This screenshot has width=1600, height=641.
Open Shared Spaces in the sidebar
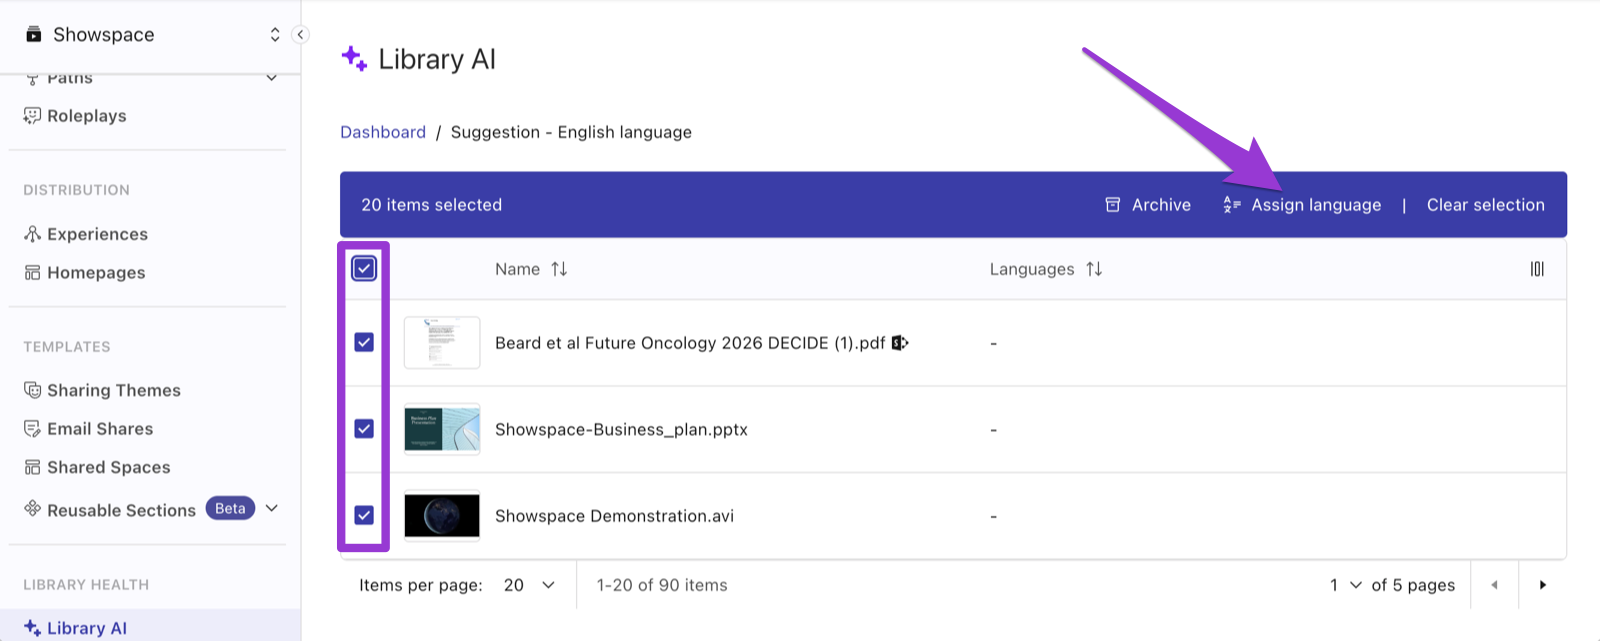[109, 467]
